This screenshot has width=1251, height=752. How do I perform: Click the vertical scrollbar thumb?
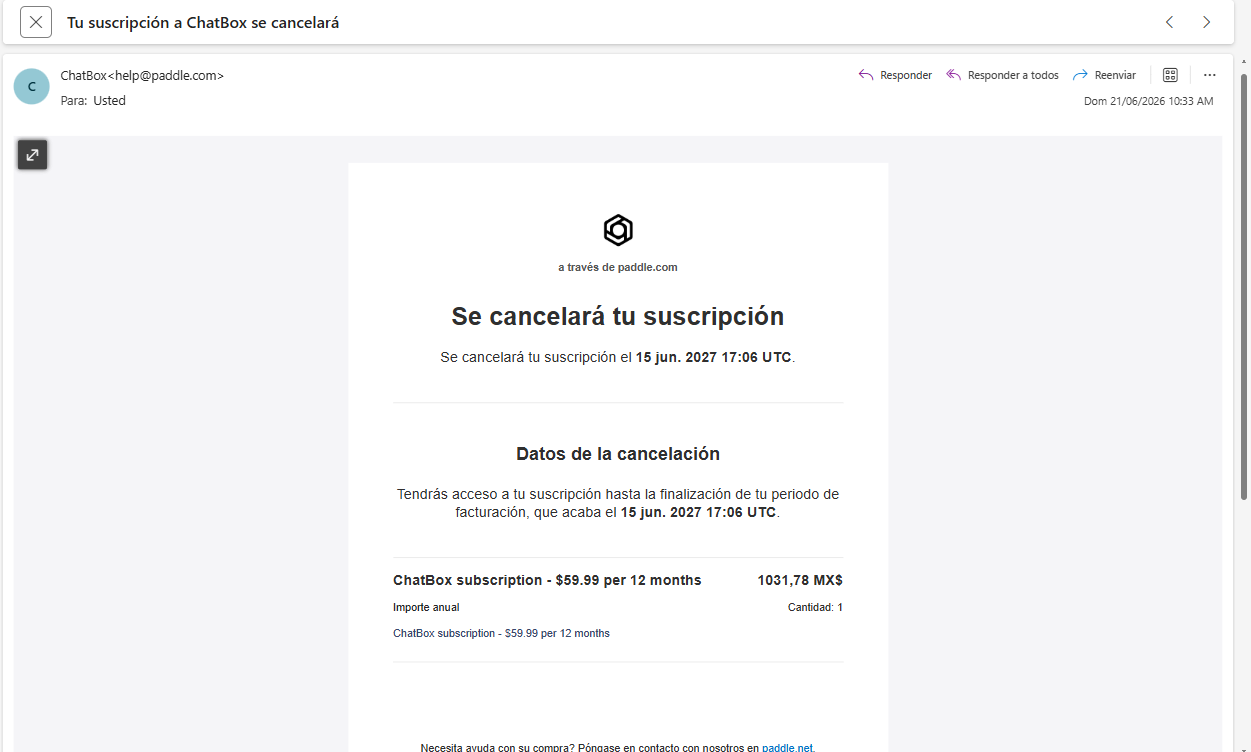[x=1244, y=285]
